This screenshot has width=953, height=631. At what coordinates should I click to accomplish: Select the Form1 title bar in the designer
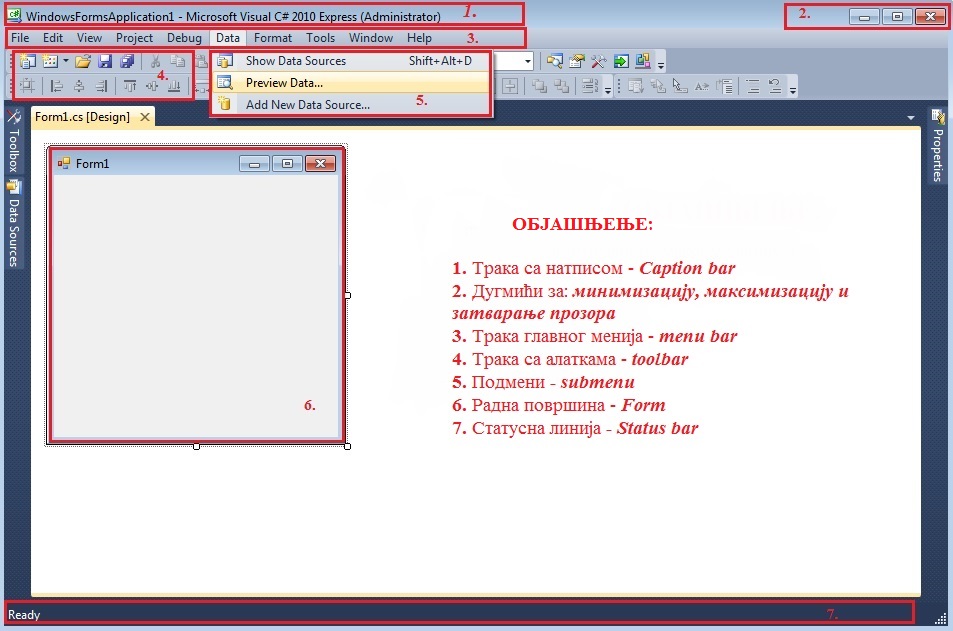click(150, 164)
